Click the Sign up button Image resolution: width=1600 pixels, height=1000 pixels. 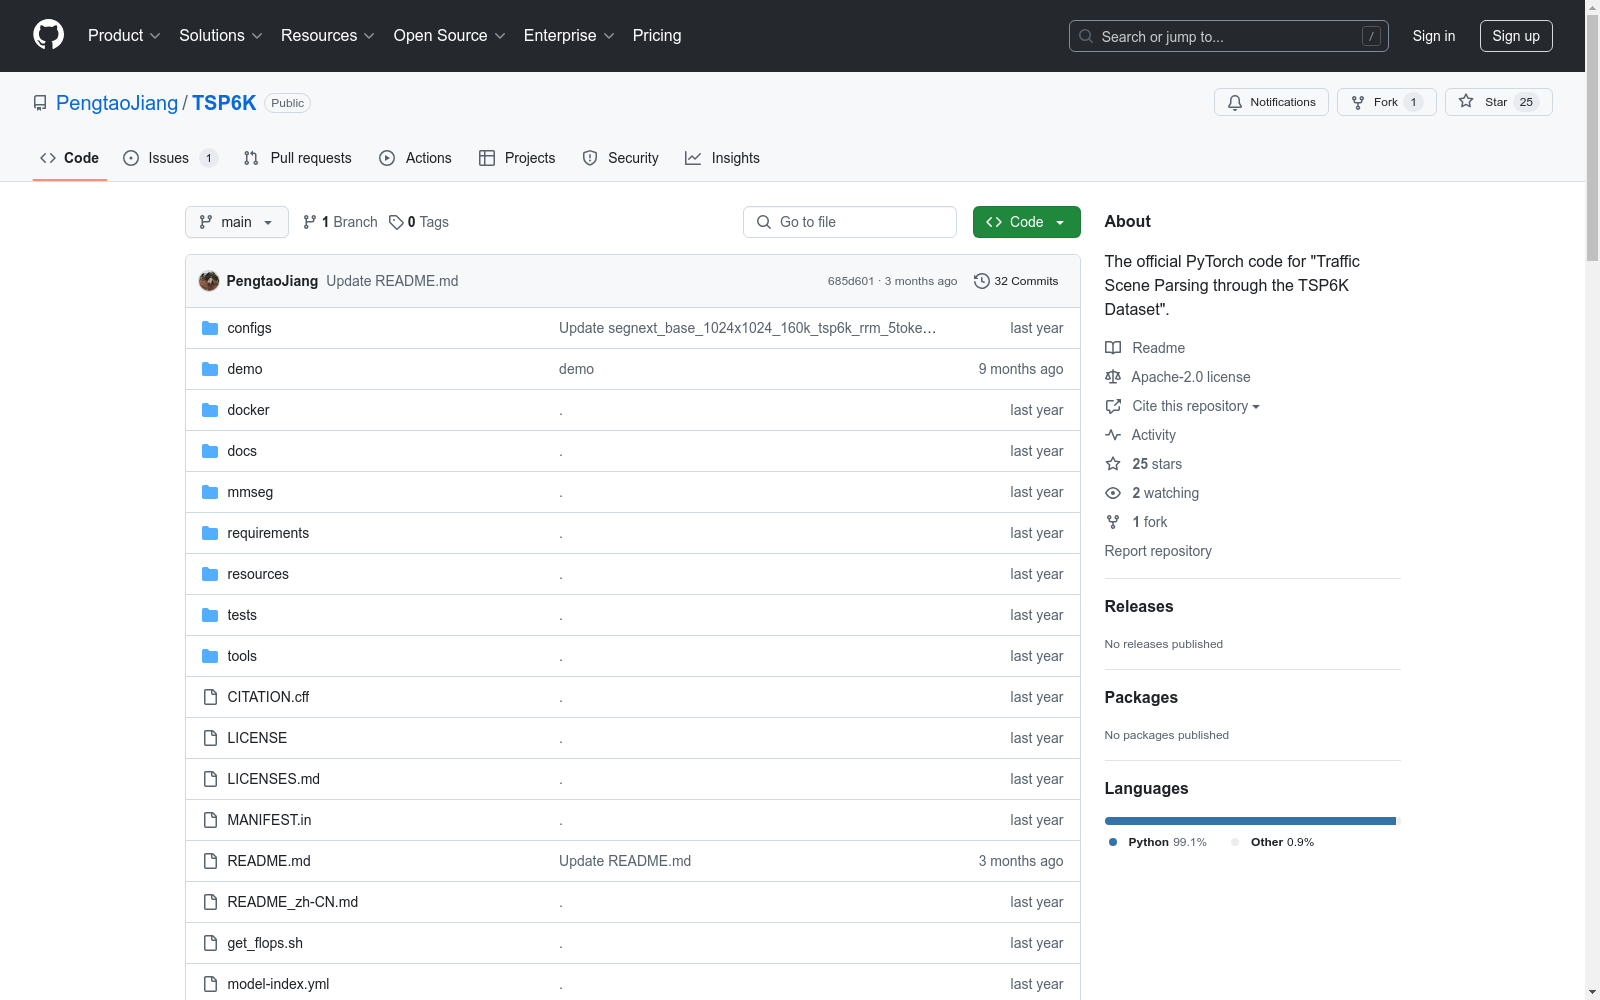(x=1516, y=36)
